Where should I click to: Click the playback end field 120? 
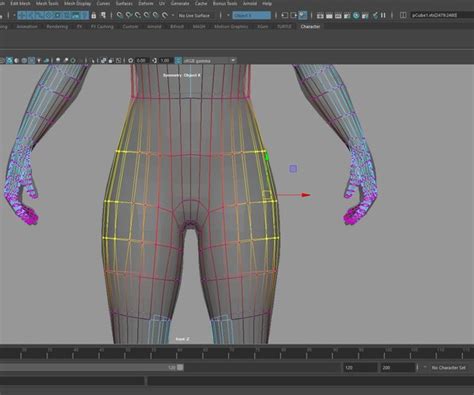pos(360,367)
